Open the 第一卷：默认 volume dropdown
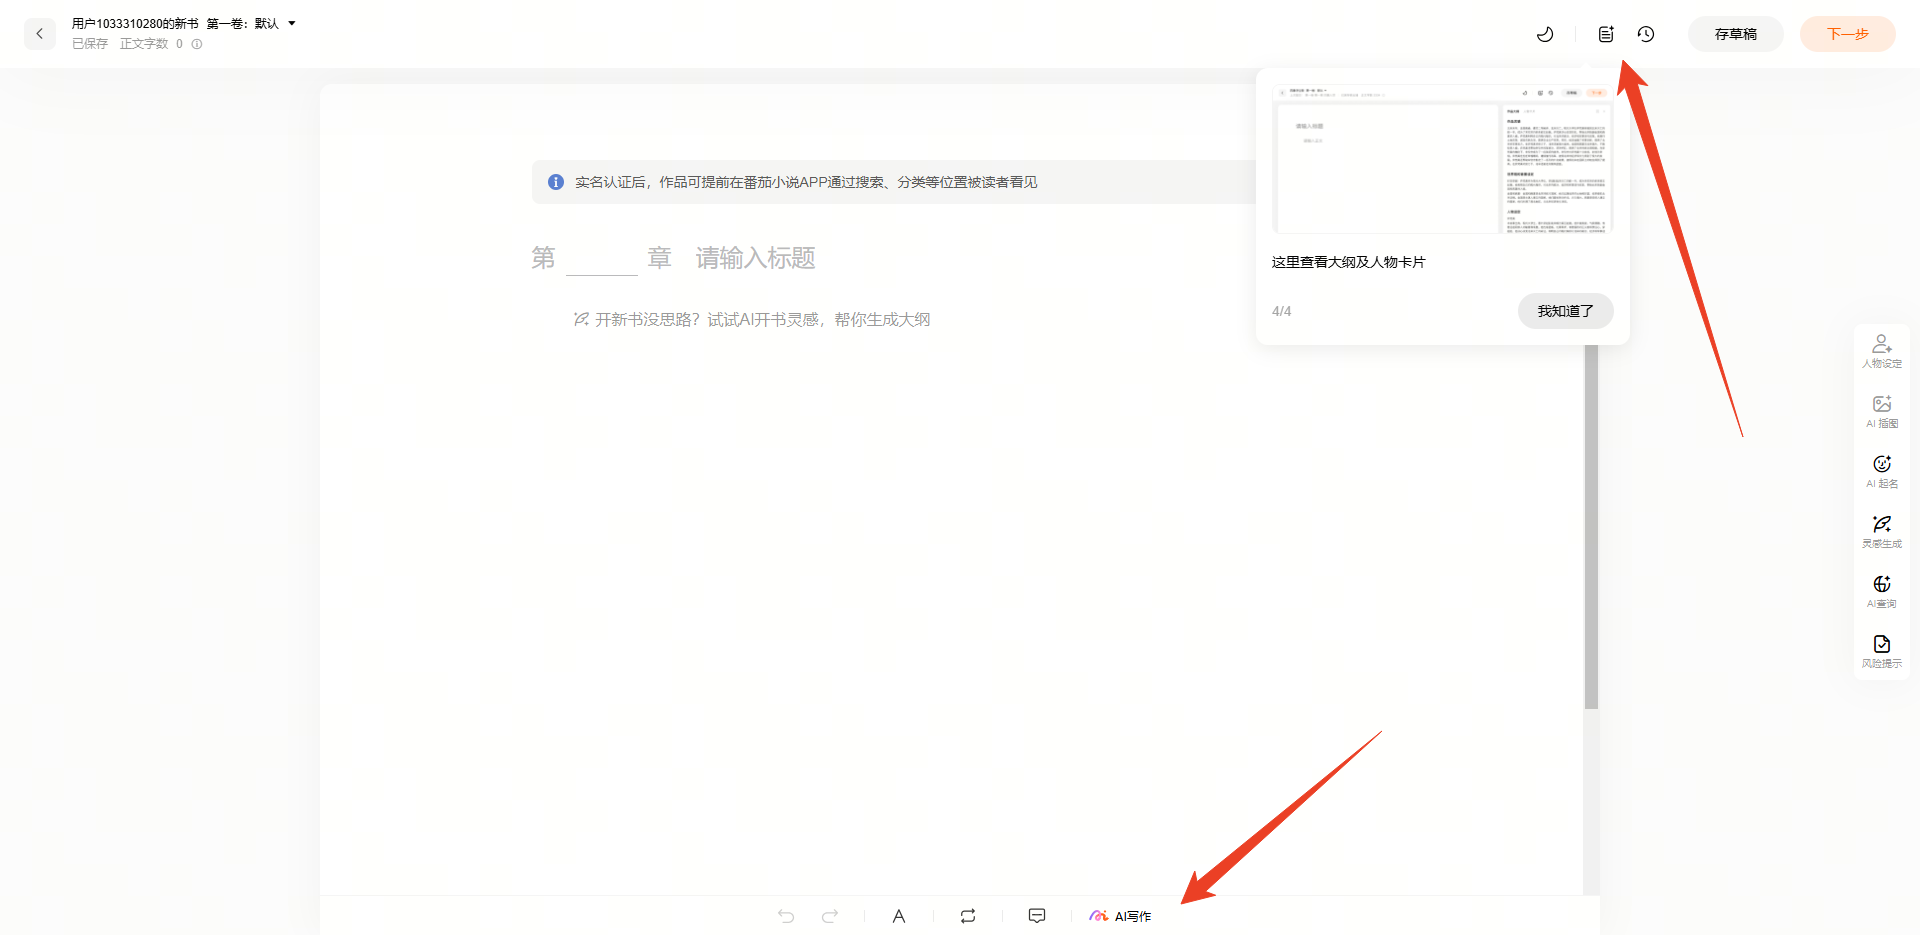Image resolution: width=1920 pixels, height=935 pixels. (x=251, y=23)
